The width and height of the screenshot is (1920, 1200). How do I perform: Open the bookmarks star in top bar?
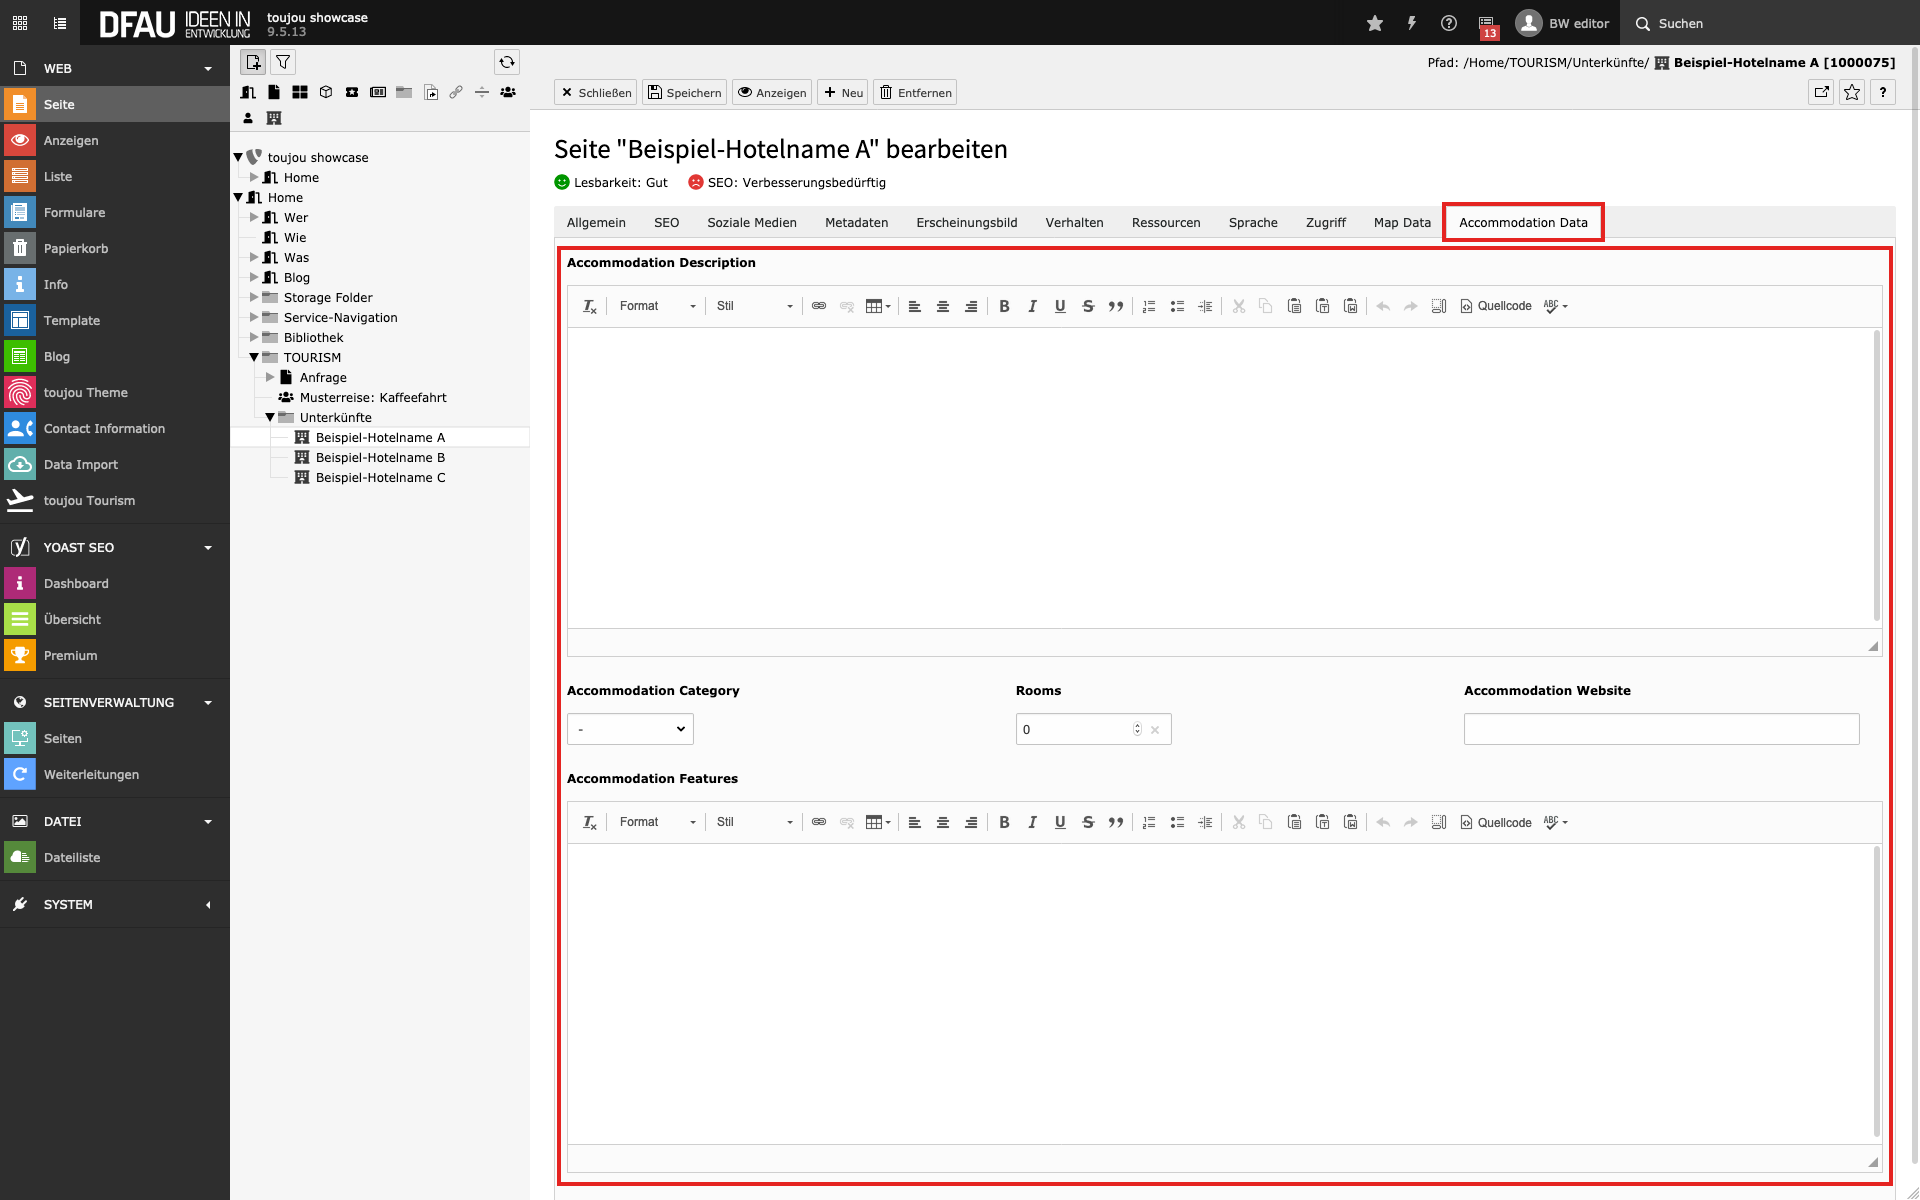tap(1375, 23)
